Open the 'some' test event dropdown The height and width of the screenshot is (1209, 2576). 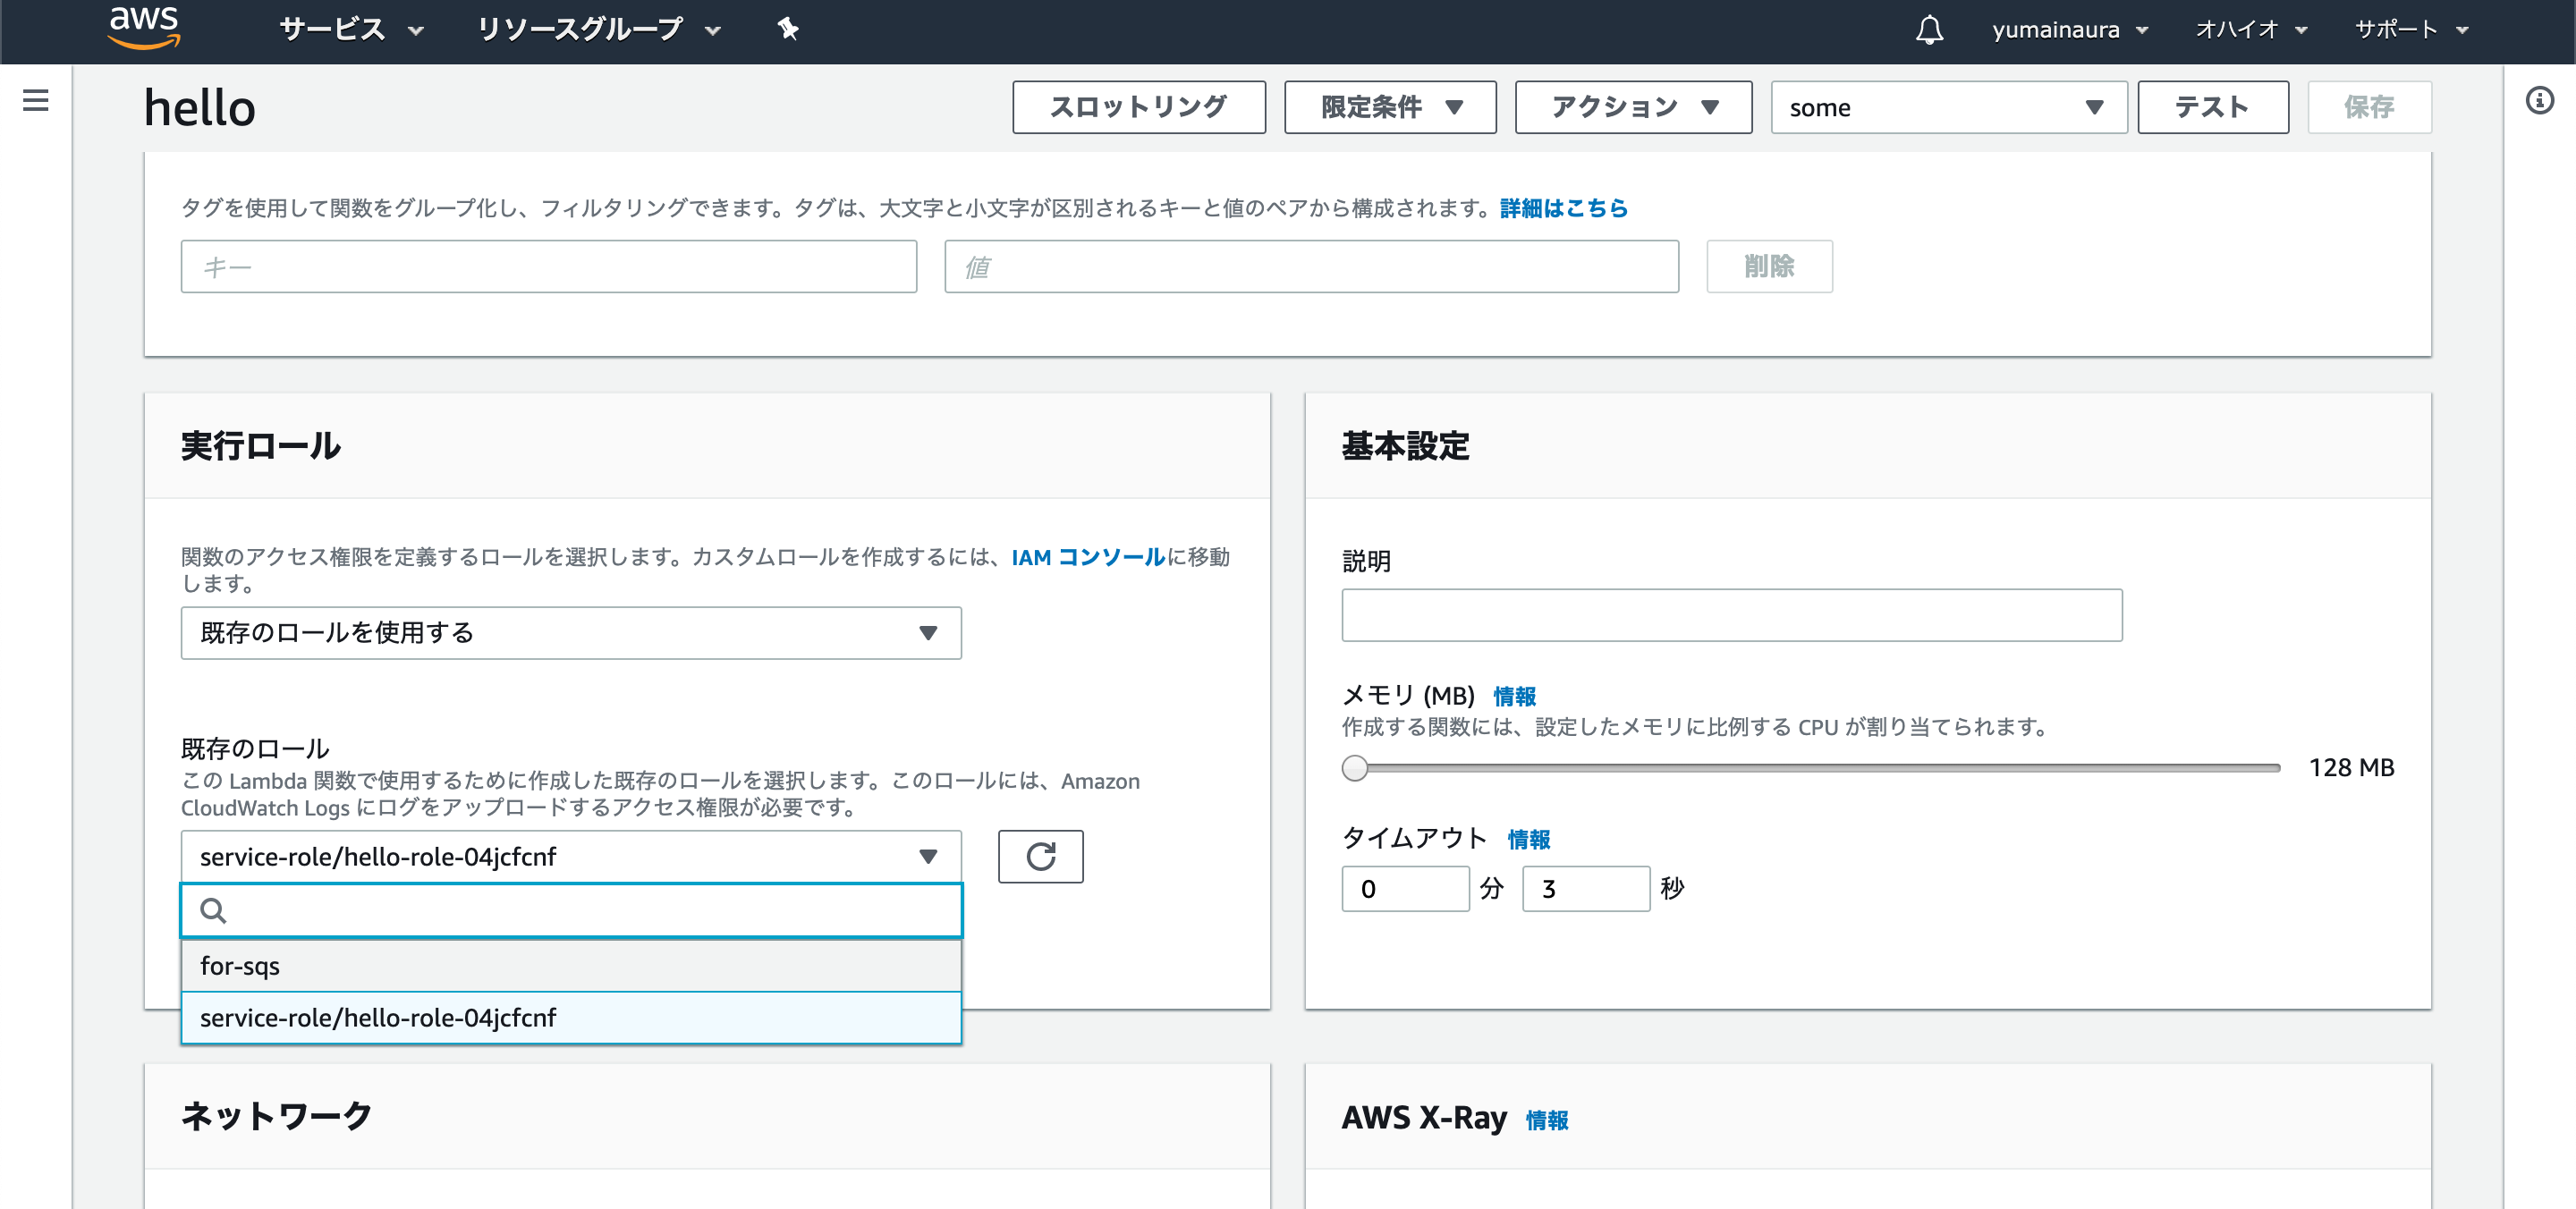click(x=1948, y=107)
